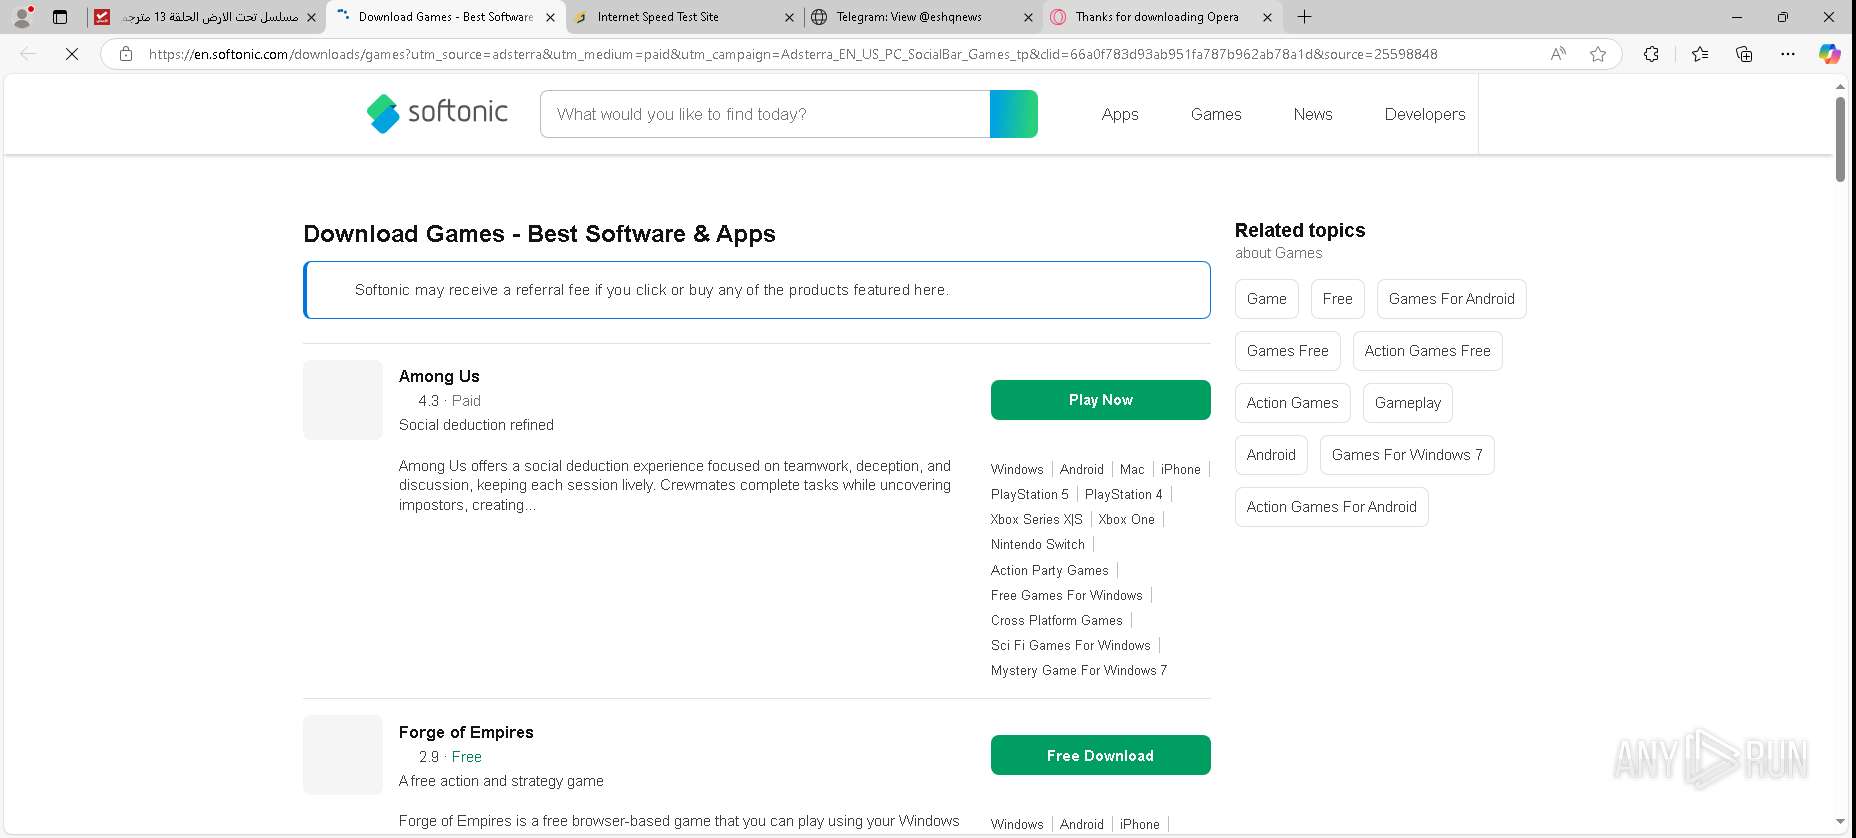Click the browser address bar URL

[x=793, y=54]
